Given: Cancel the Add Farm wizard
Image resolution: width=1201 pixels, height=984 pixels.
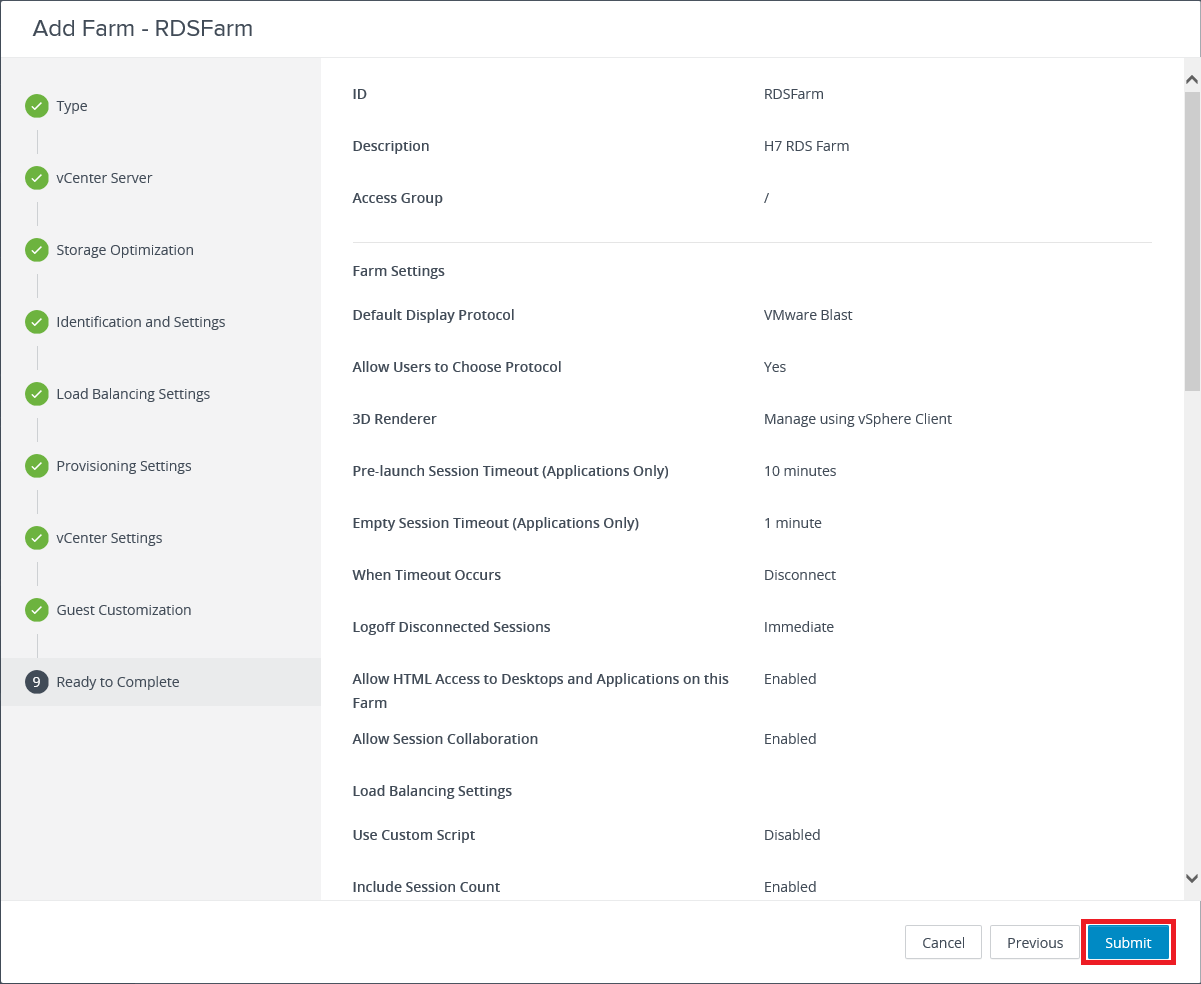Looking at the screenshot, I should (943, 943).
